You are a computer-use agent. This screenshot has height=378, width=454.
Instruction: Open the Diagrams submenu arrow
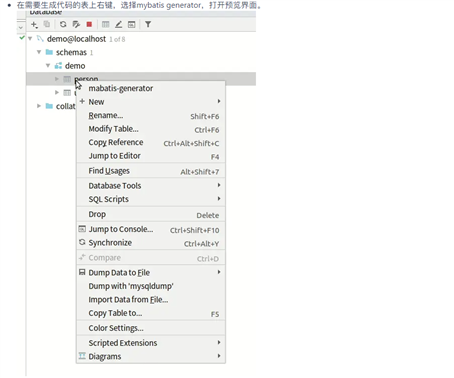click(219, 356)
